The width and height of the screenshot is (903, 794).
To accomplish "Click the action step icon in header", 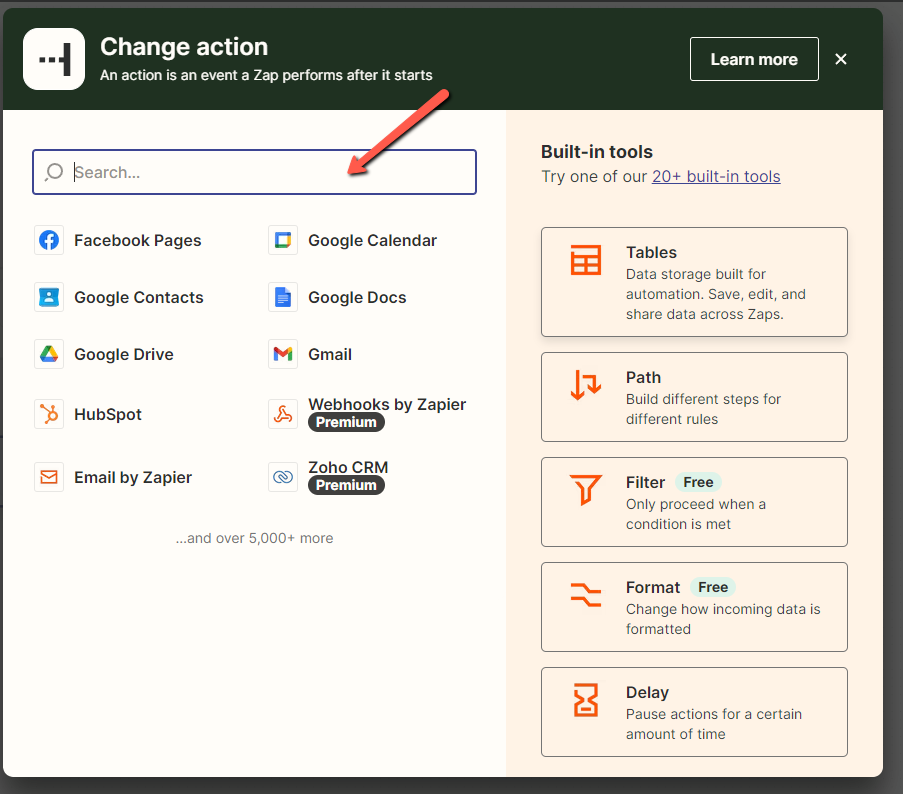I will tap(54, 59).
